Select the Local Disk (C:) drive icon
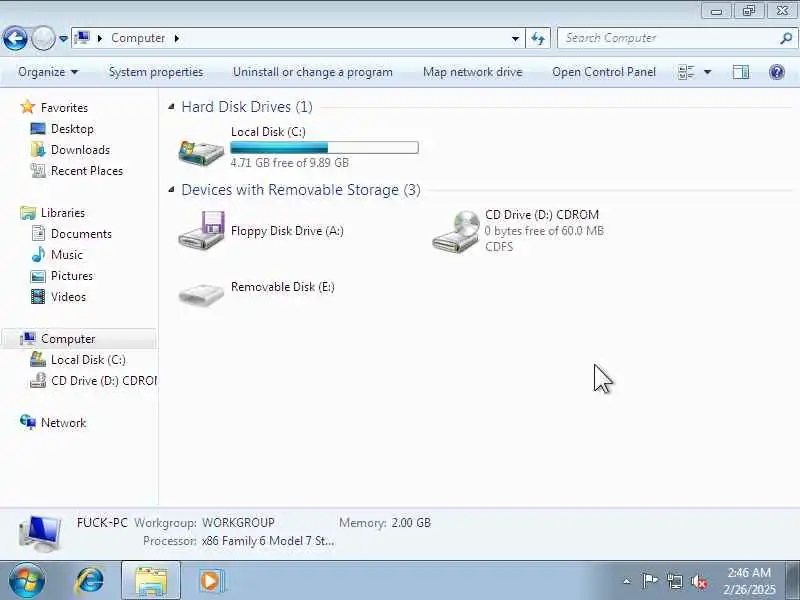Screen dimensions: 800x600 click(x=201, y=152)
